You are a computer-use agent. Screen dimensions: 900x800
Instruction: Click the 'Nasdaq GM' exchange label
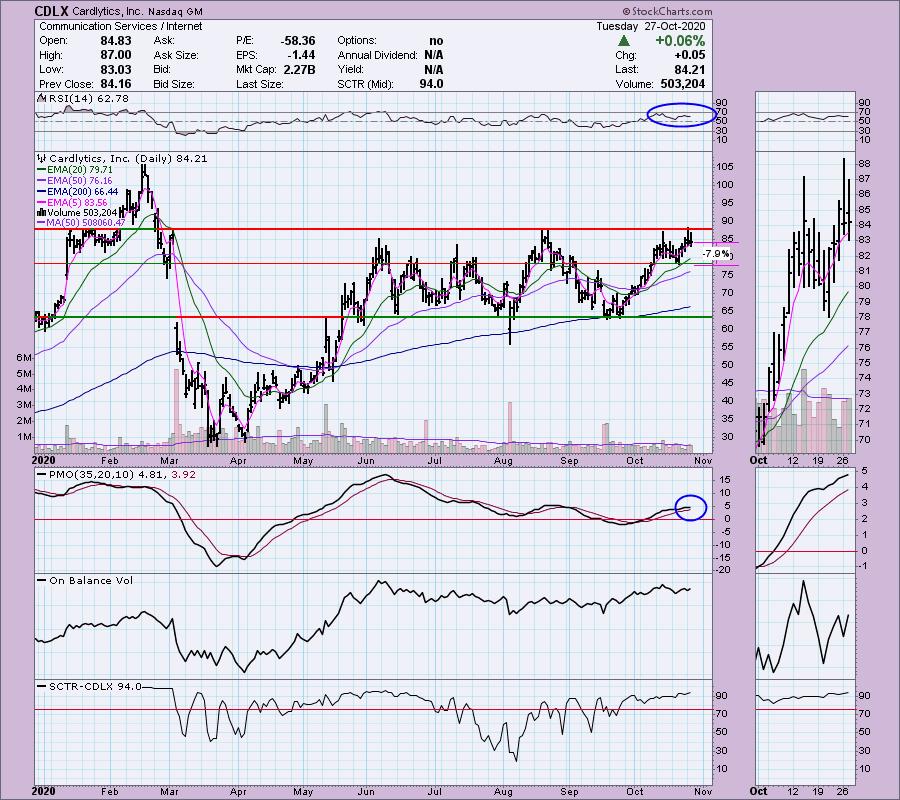(x=175, y=11)
